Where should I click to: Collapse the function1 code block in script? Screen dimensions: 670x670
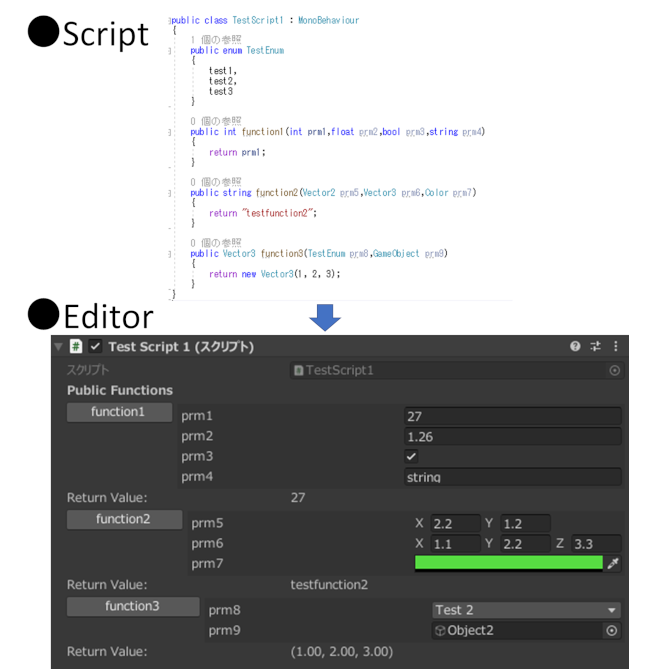point(170,132)
